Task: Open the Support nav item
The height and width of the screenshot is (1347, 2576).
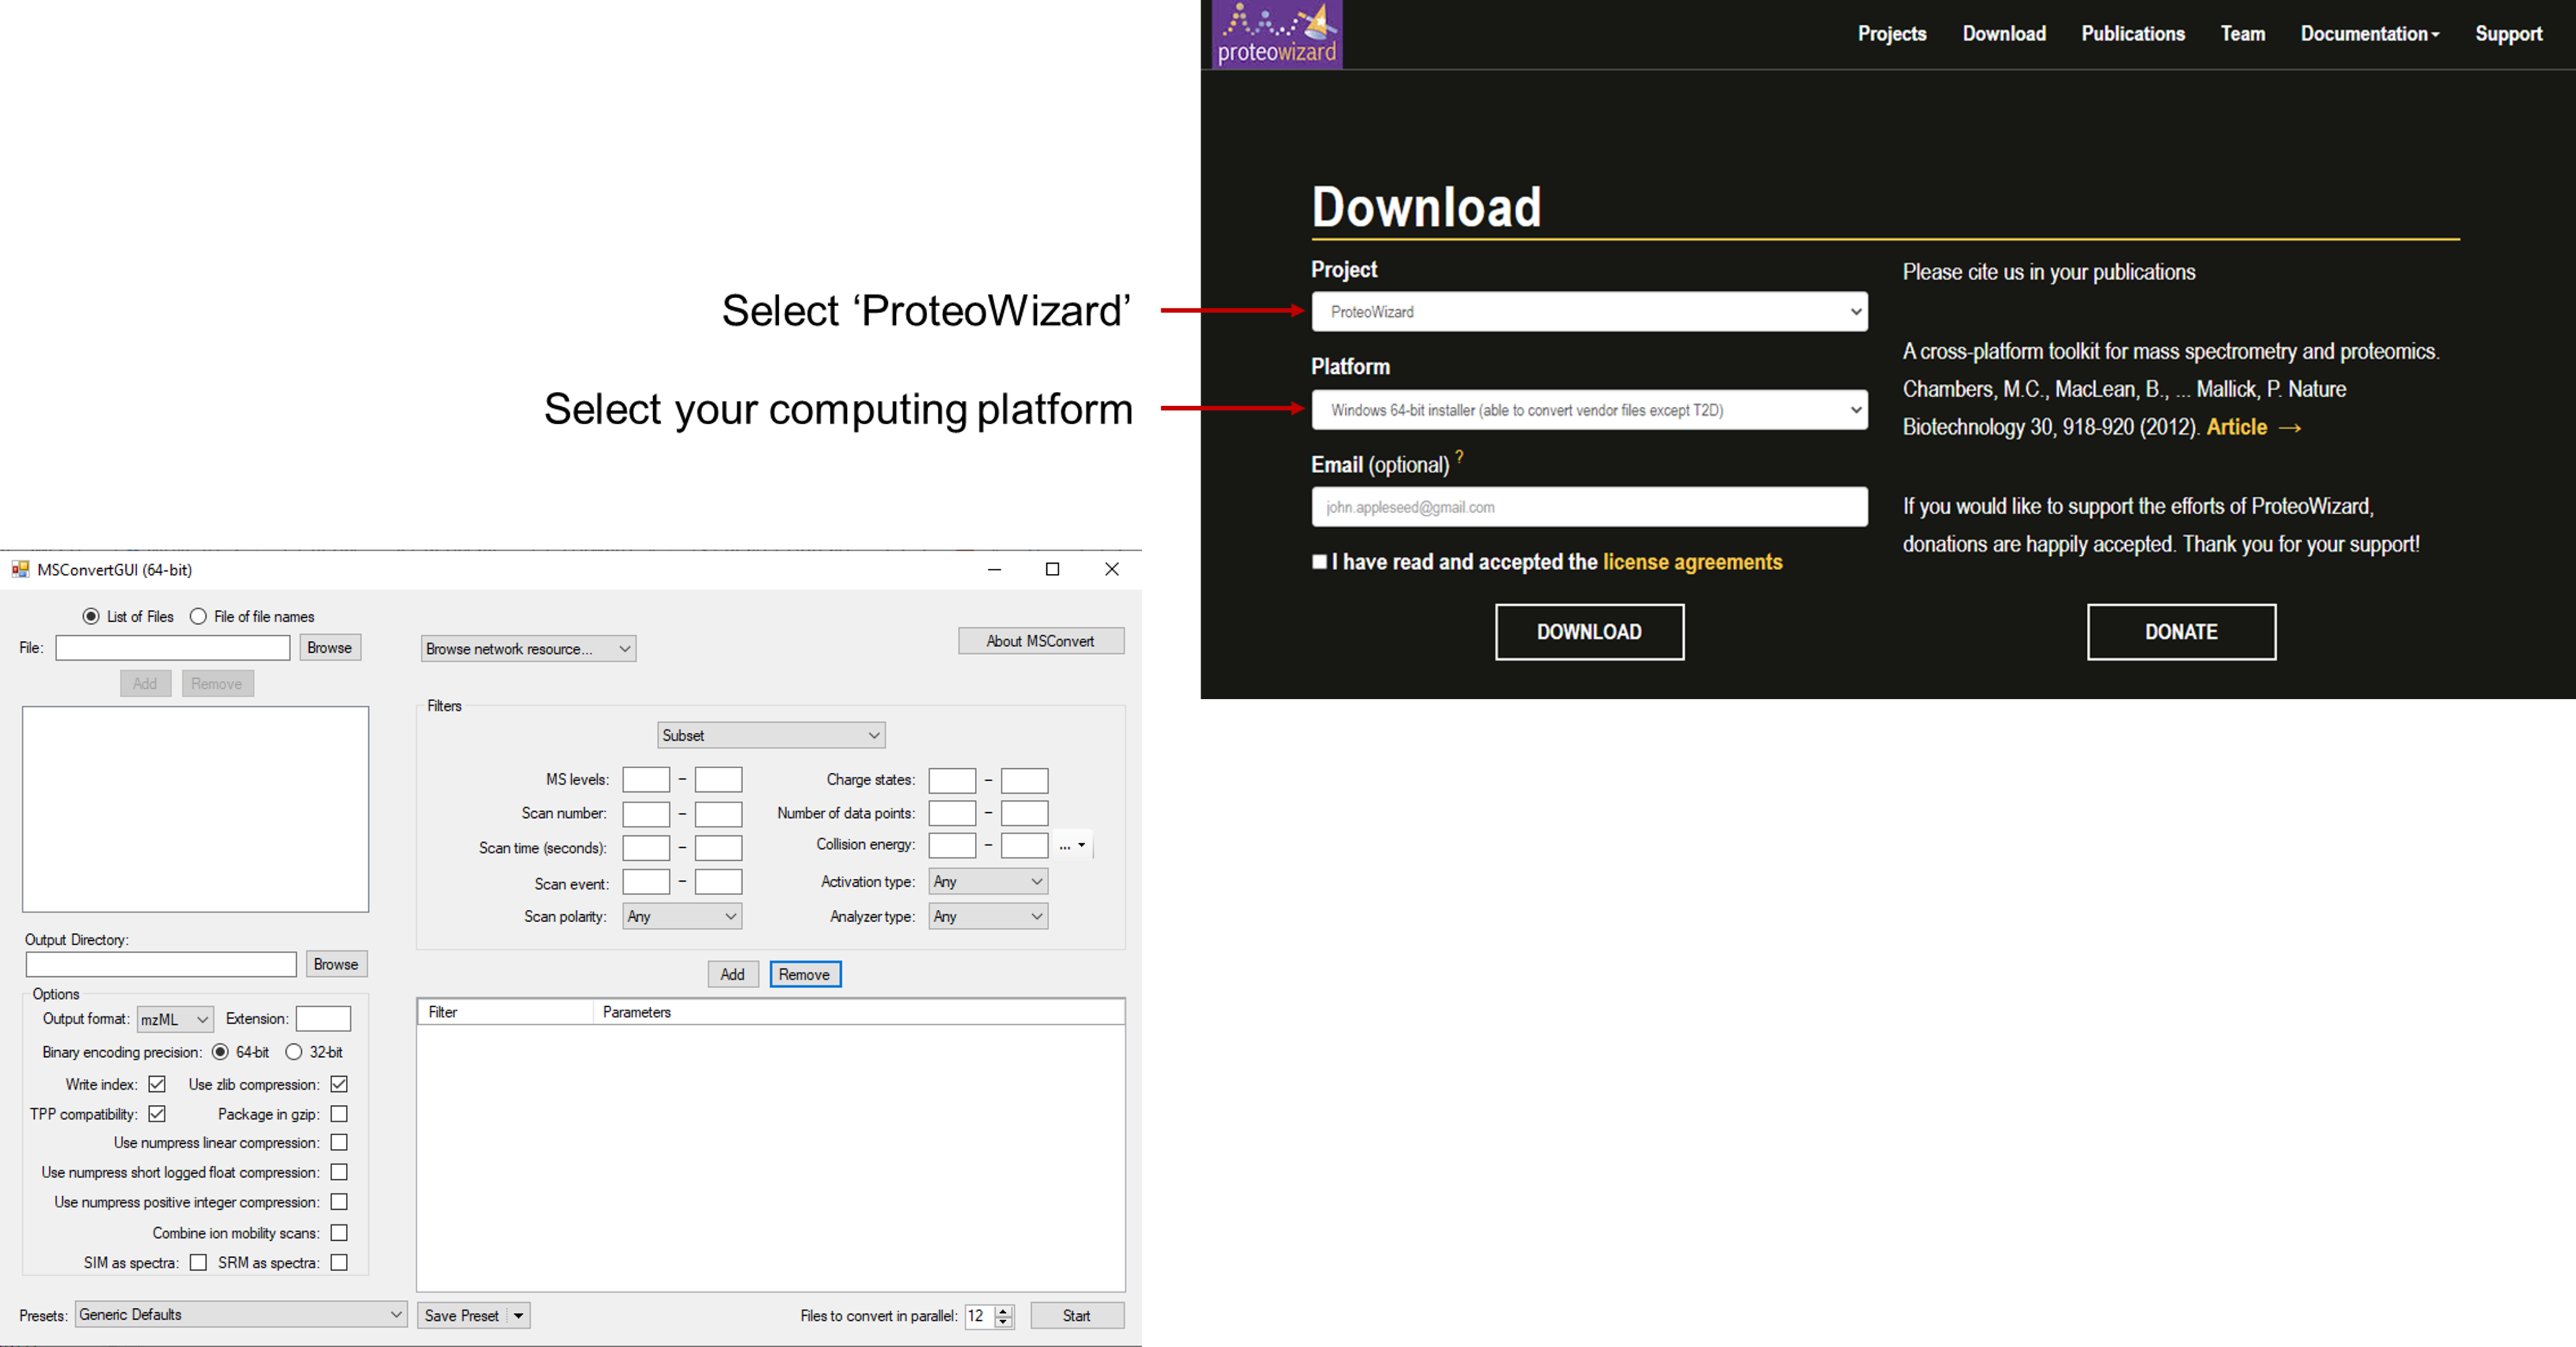Action: click(2508, 34)
